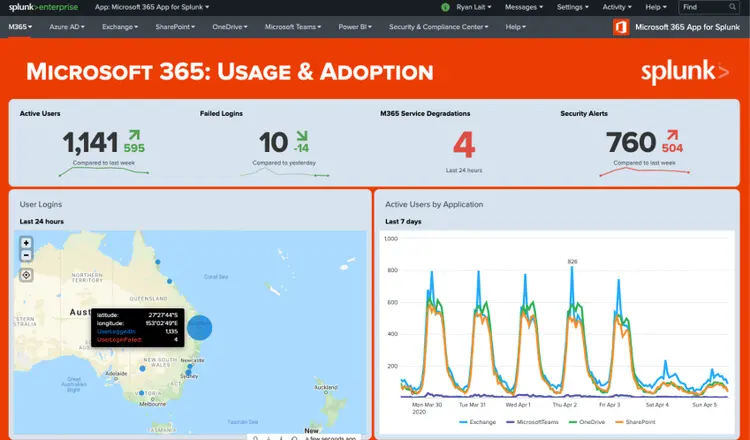750x440 pixels.
Task: Click the Active Users sparkline
Action: [104, 171]
